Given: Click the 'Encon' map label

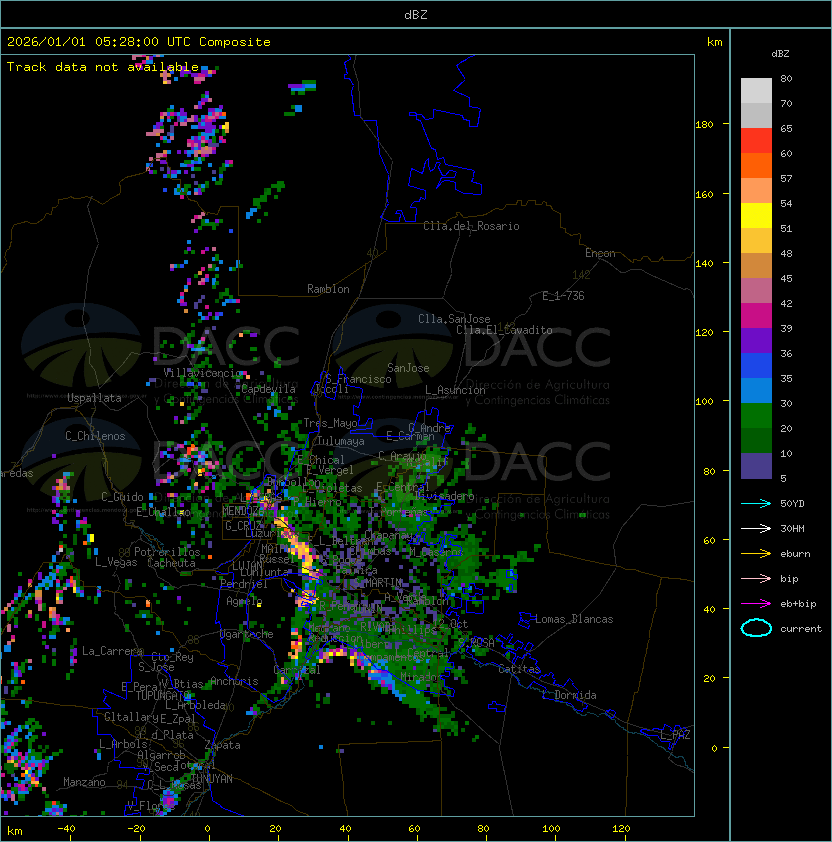Looking at the screenshot, I should click(x=600, y=253).
